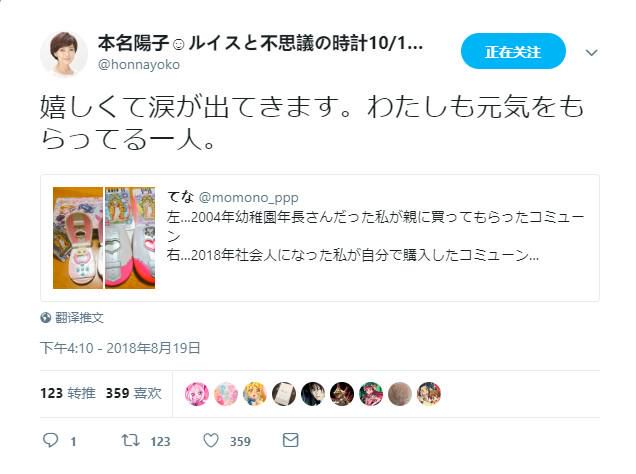The width and height of the screenshot is (636, 474).
Task: Click the retweet arrows icon
Action: (131, 440)
